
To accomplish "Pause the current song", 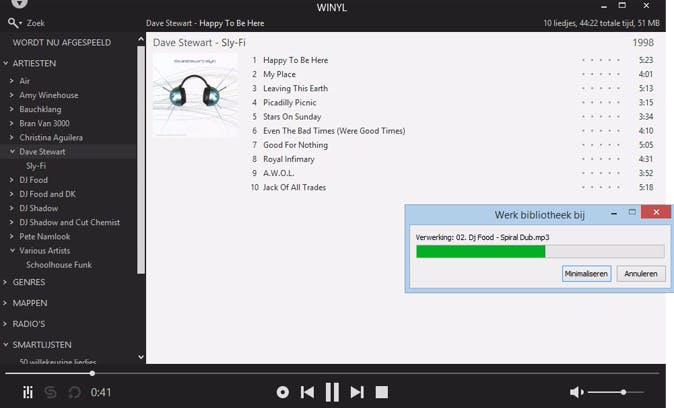I will pos(332,392).
